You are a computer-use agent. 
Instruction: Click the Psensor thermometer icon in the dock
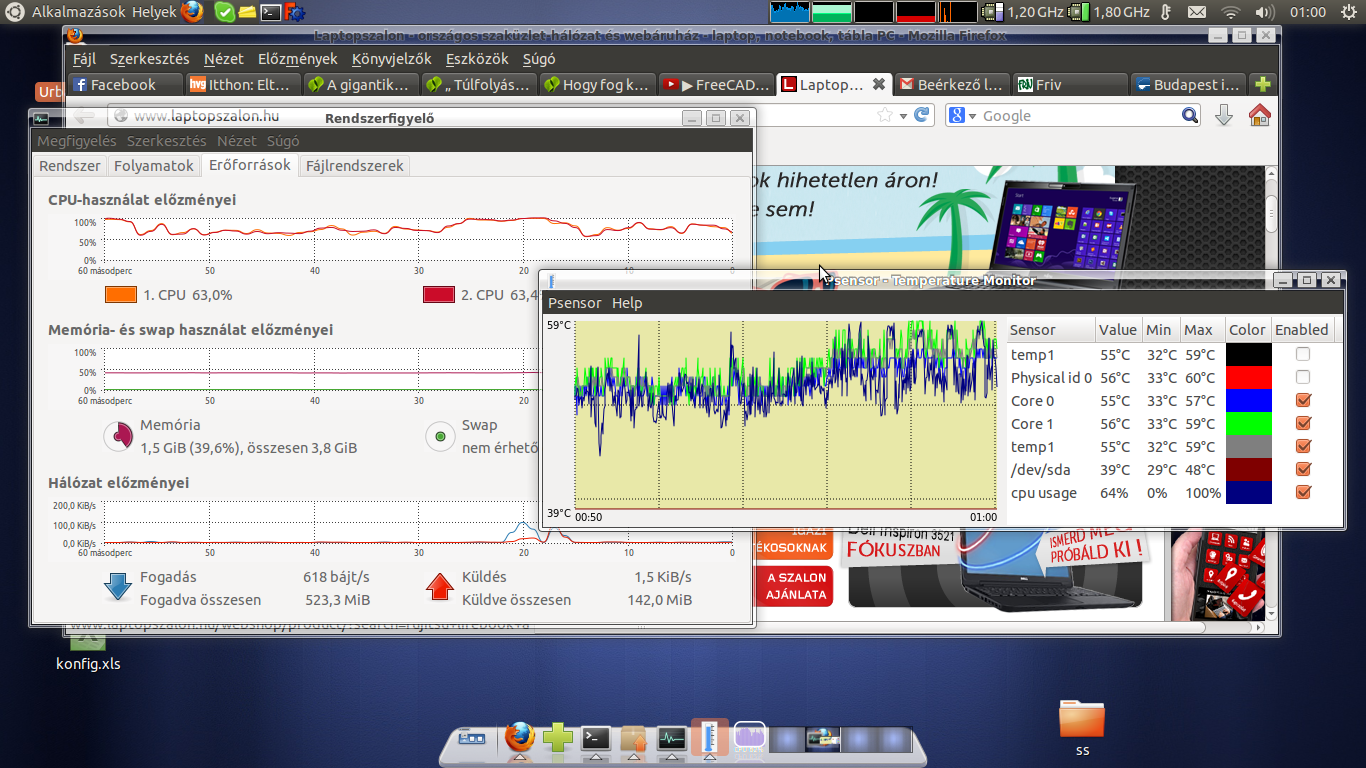click(x=710, y=737)
